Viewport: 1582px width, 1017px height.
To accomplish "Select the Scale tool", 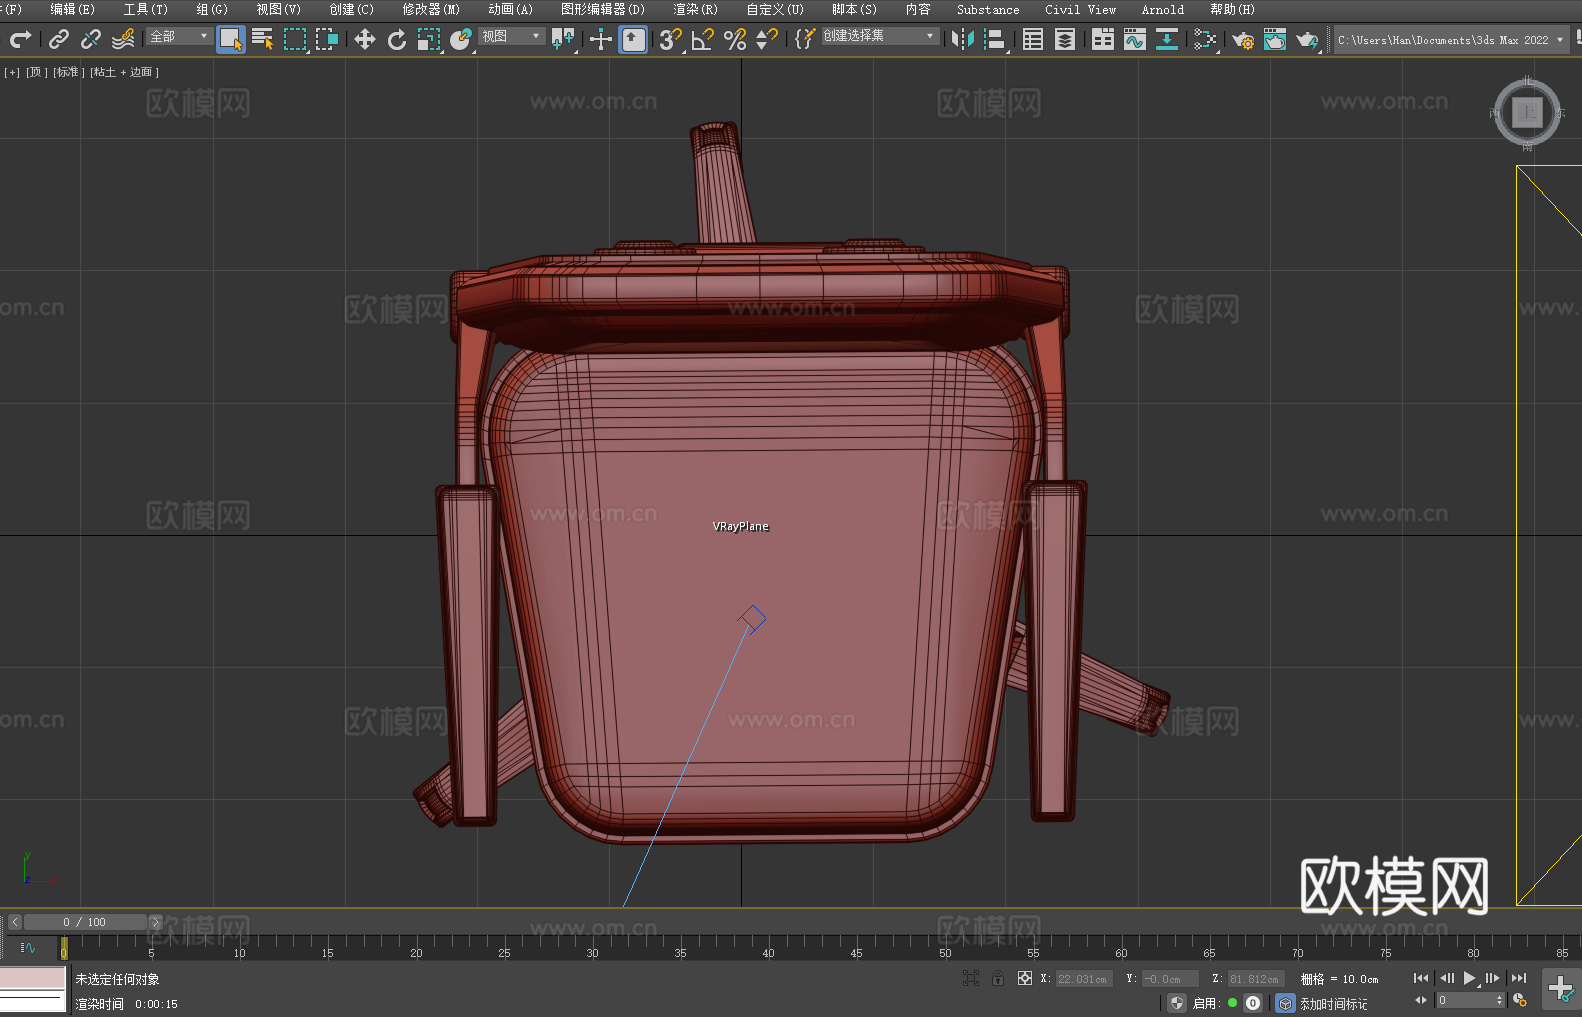I will click(429, 39).
